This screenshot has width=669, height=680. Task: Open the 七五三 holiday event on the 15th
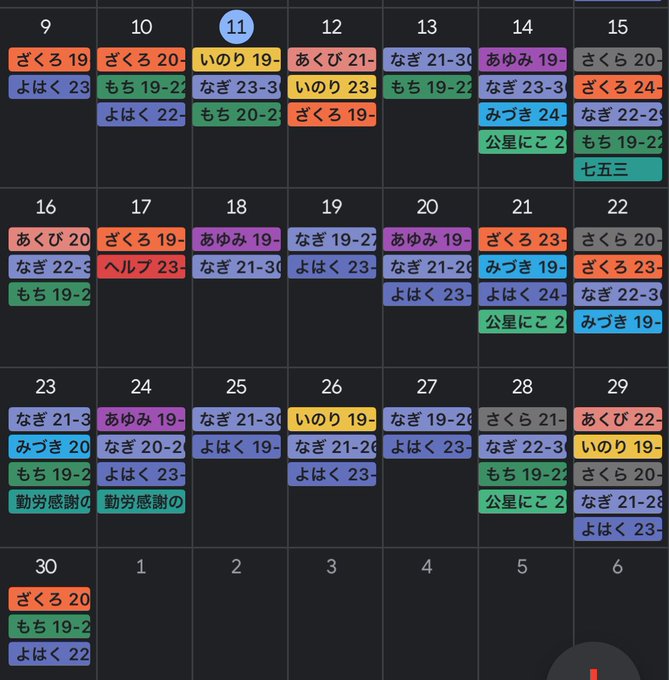618,169
